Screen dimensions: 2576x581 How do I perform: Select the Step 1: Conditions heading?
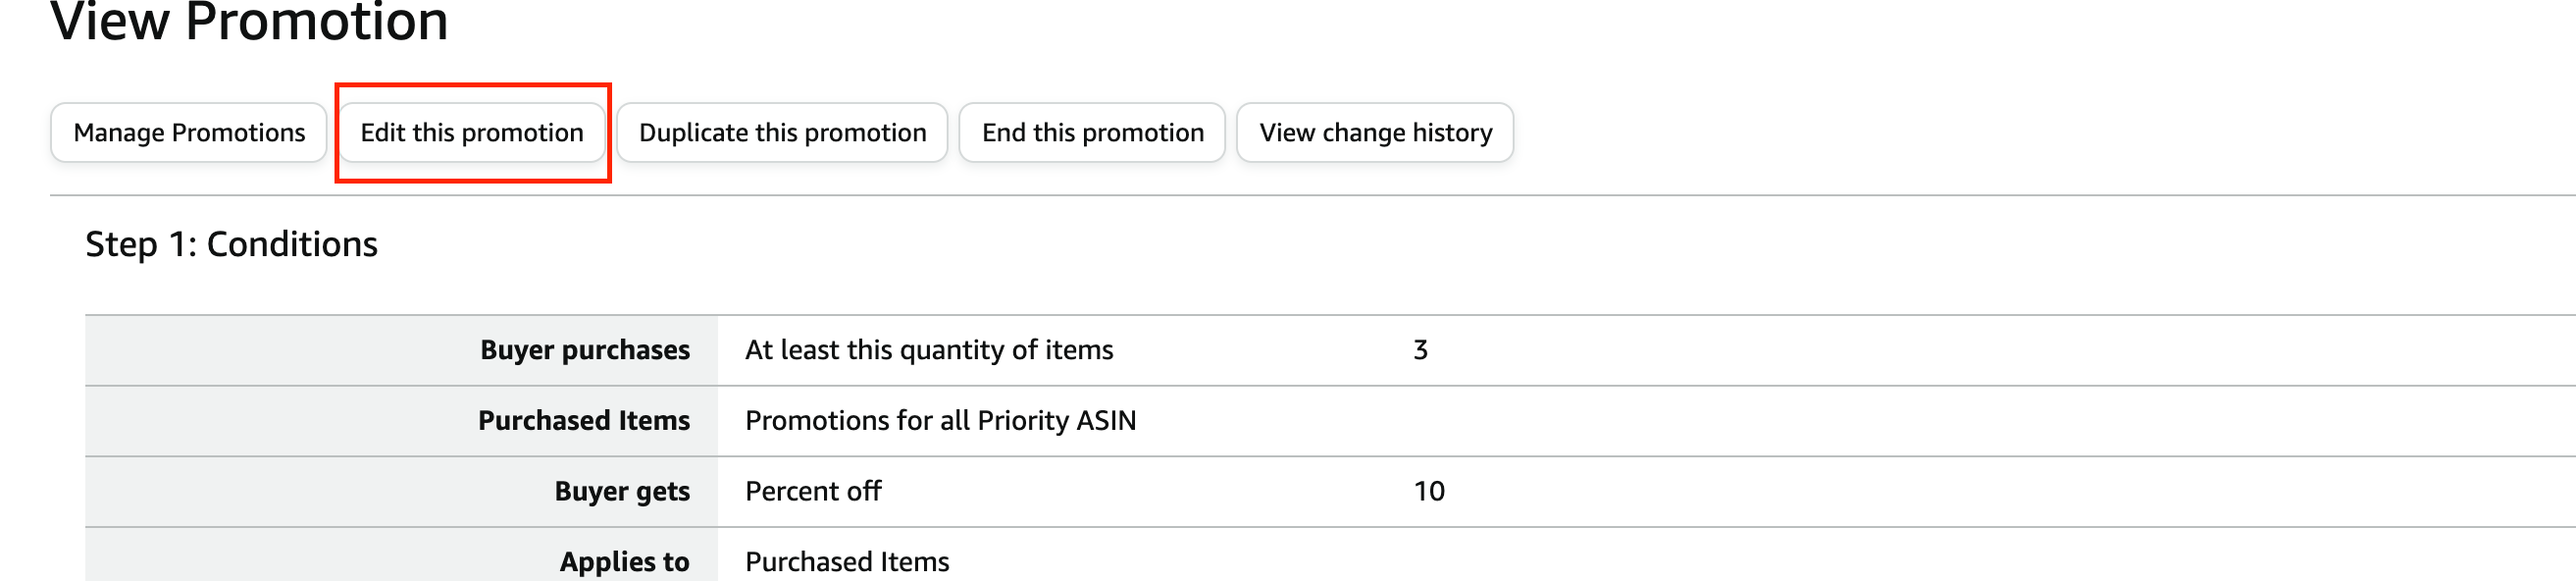coord(231,244)
